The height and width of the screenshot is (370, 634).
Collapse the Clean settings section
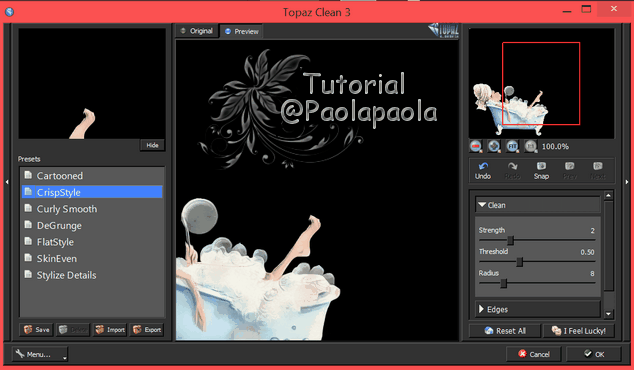(x=537, y=205)
